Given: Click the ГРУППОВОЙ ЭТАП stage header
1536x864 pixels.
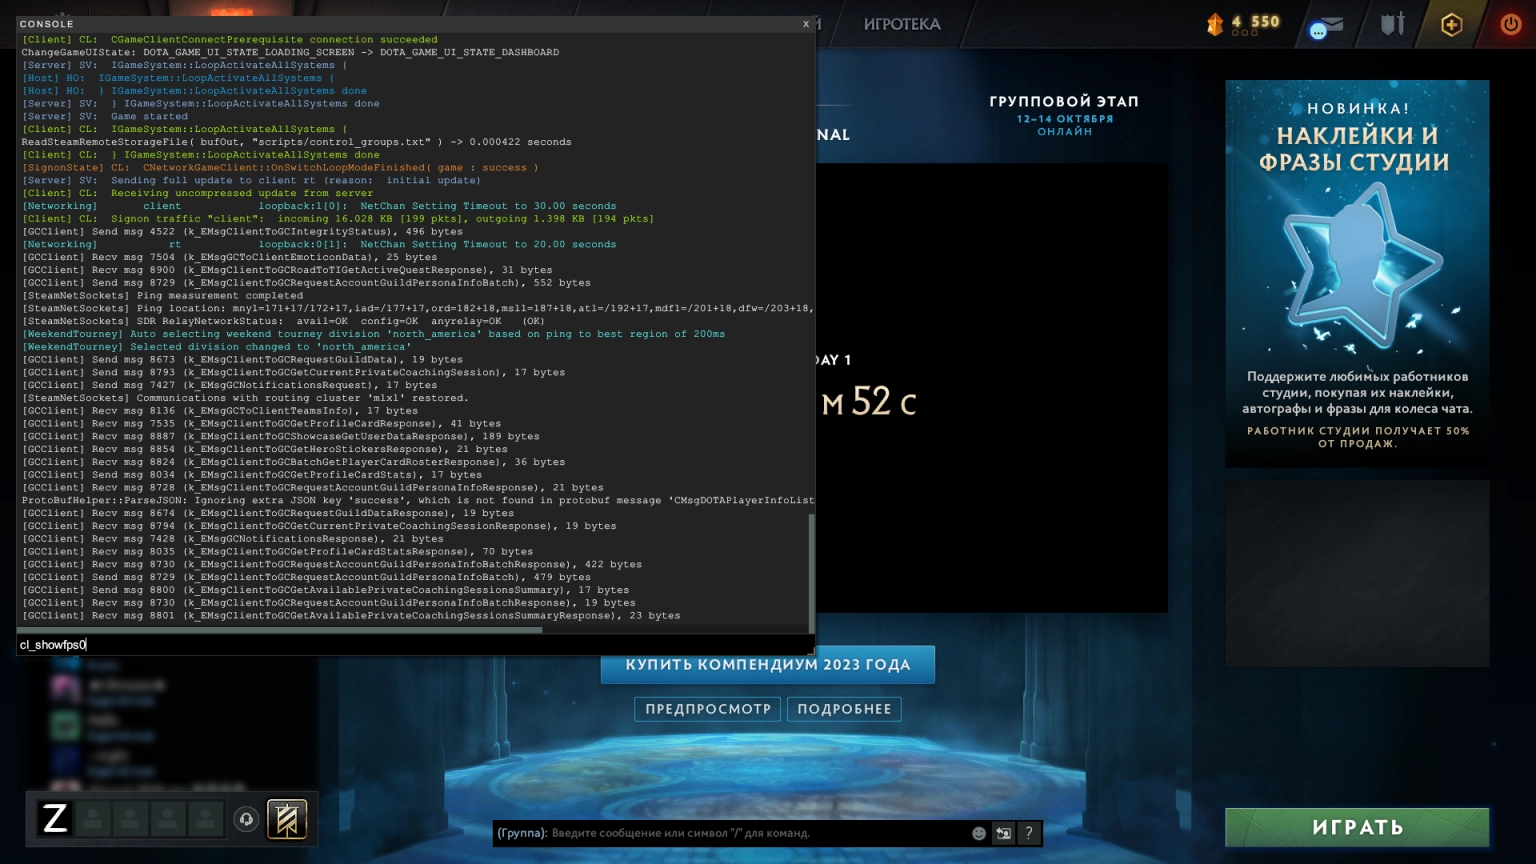Looking at the screenshot, I should click(1064, 101).
